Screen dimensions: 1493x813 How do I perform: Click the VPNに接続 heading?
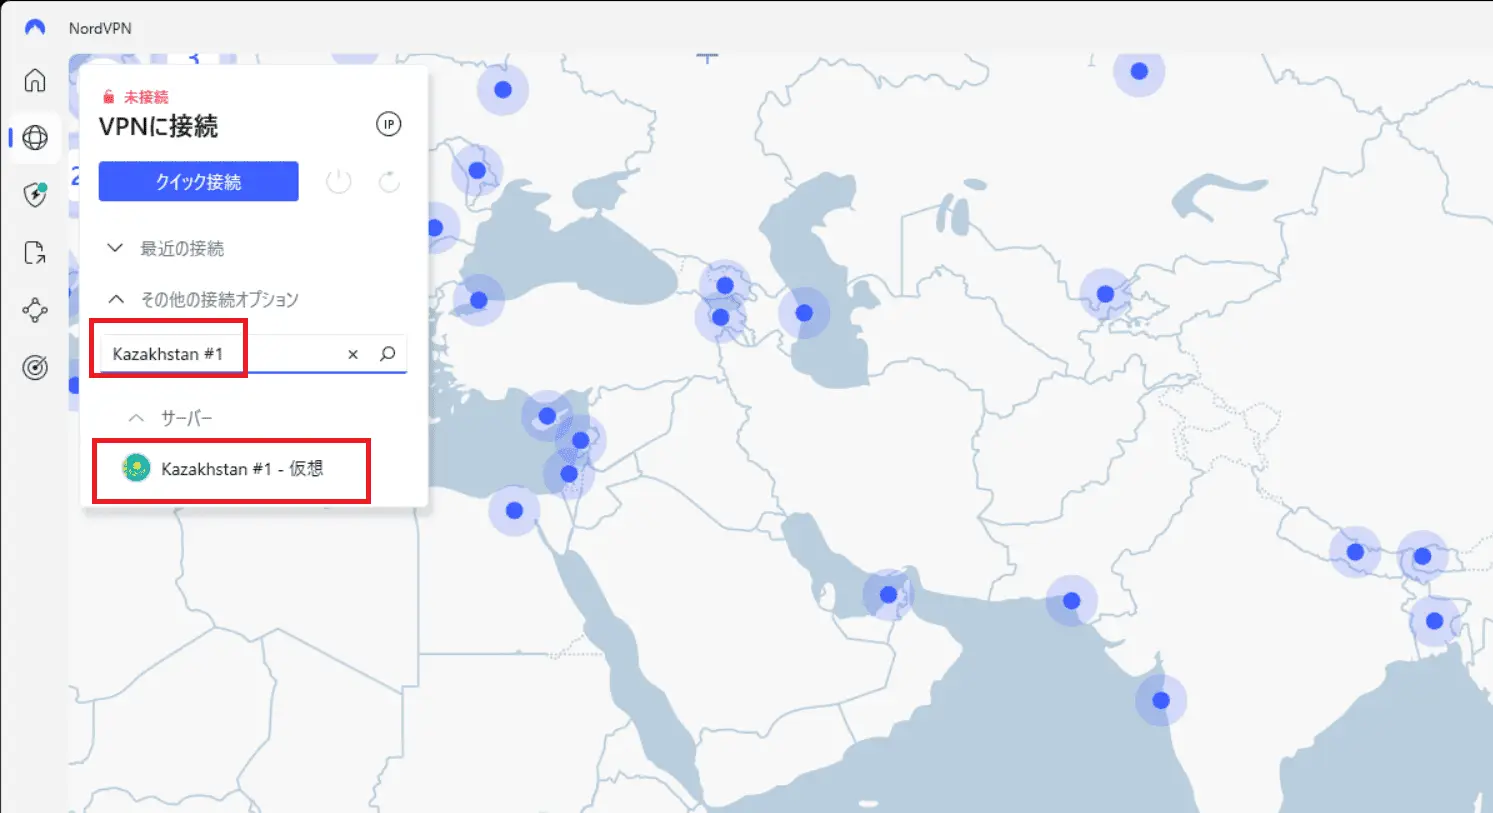[x=158, y=126]
